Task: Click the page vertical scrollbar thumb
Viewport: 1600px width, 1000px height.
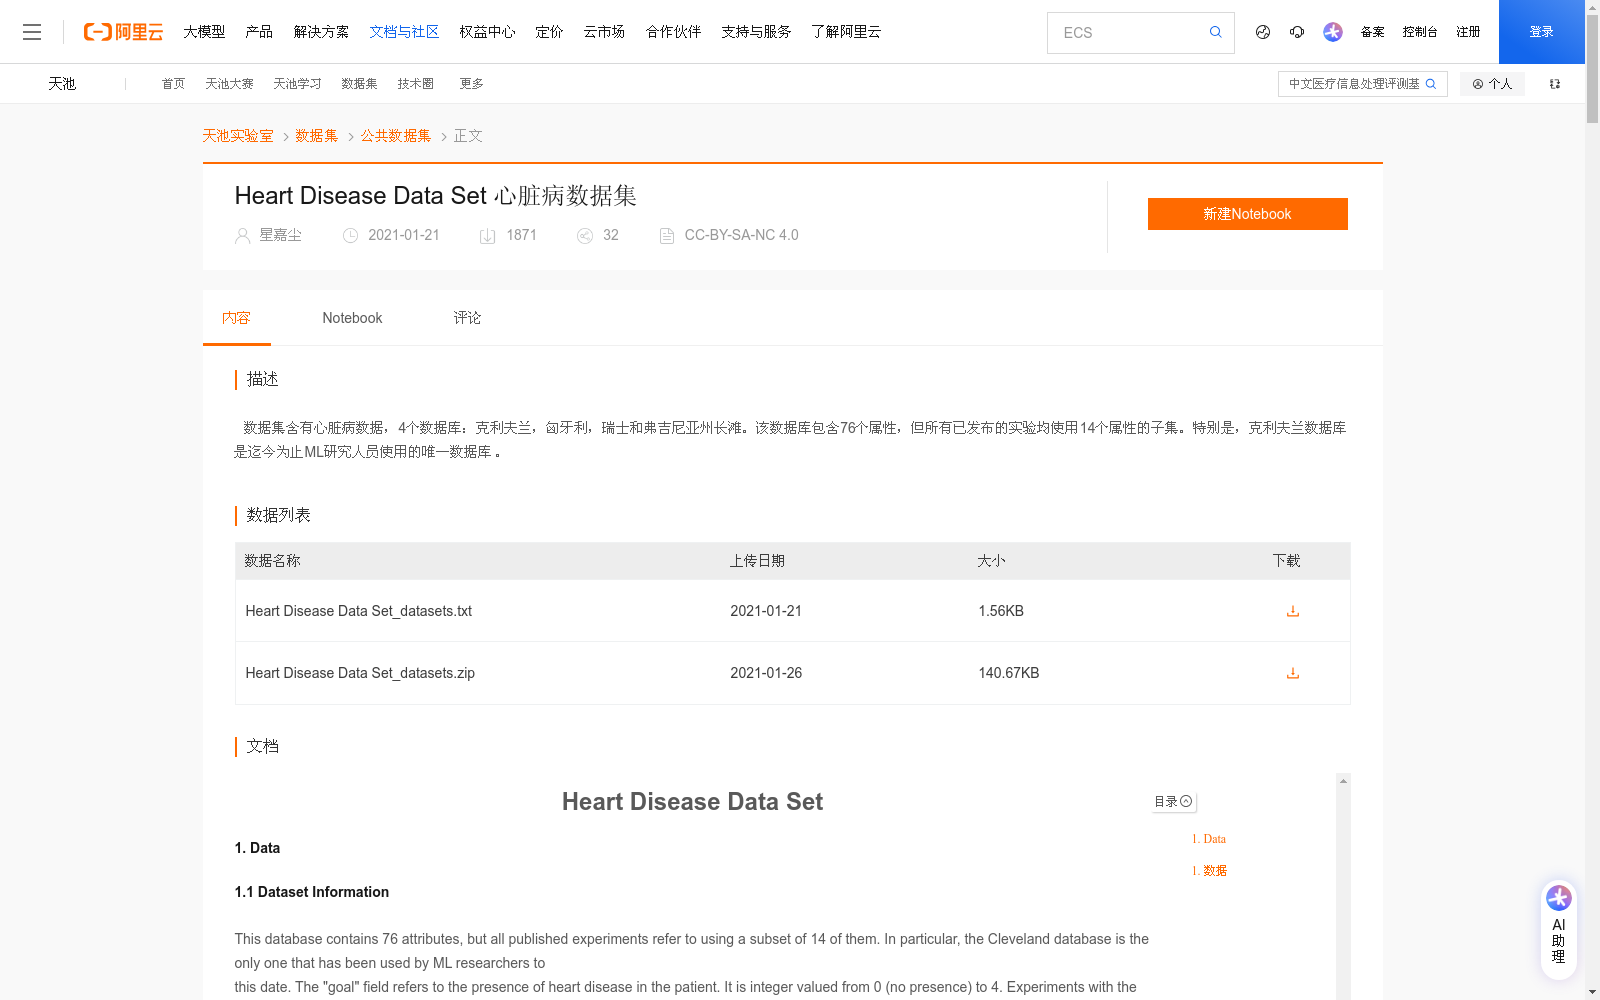Action: click(1592, 68)
